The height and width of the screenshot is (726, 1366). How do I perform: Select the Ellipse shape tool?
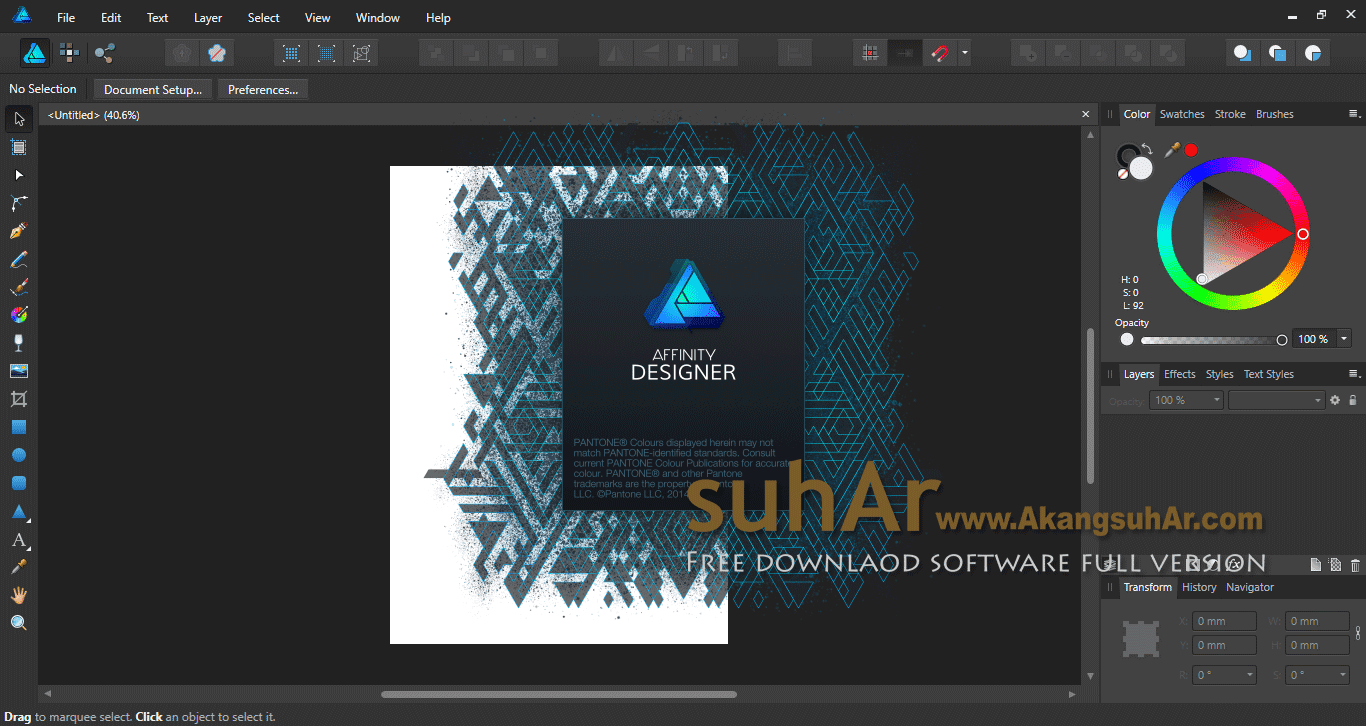pyautogui.click(x=19, y=455)
